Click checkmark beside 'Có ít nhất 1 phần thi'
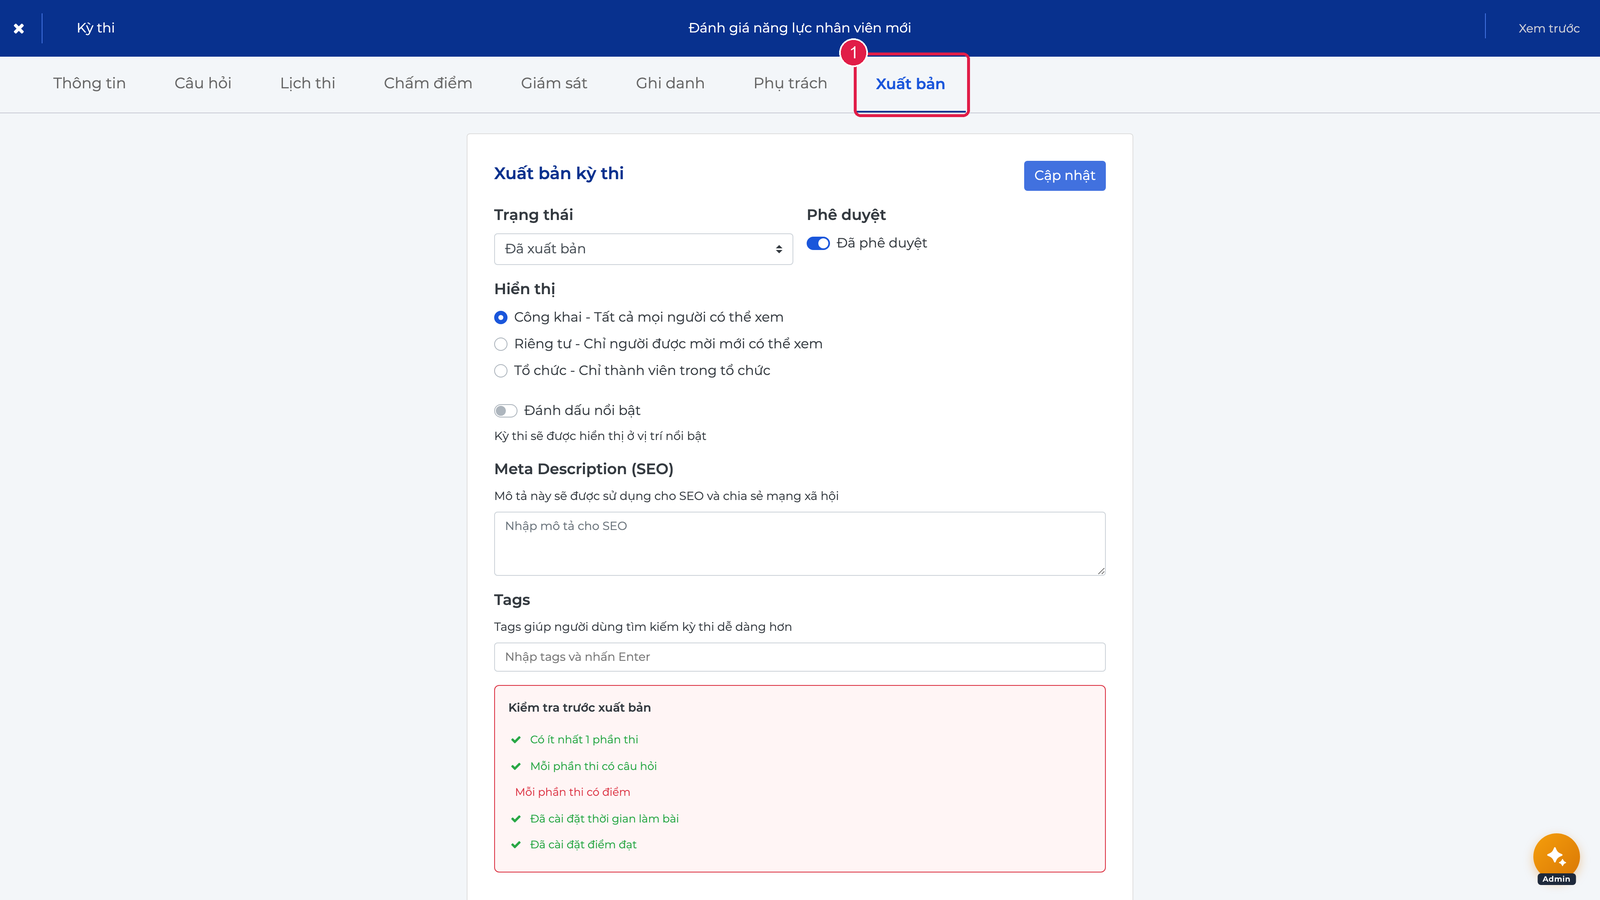Screen dimensions: 1600x900 click(516, 740)
